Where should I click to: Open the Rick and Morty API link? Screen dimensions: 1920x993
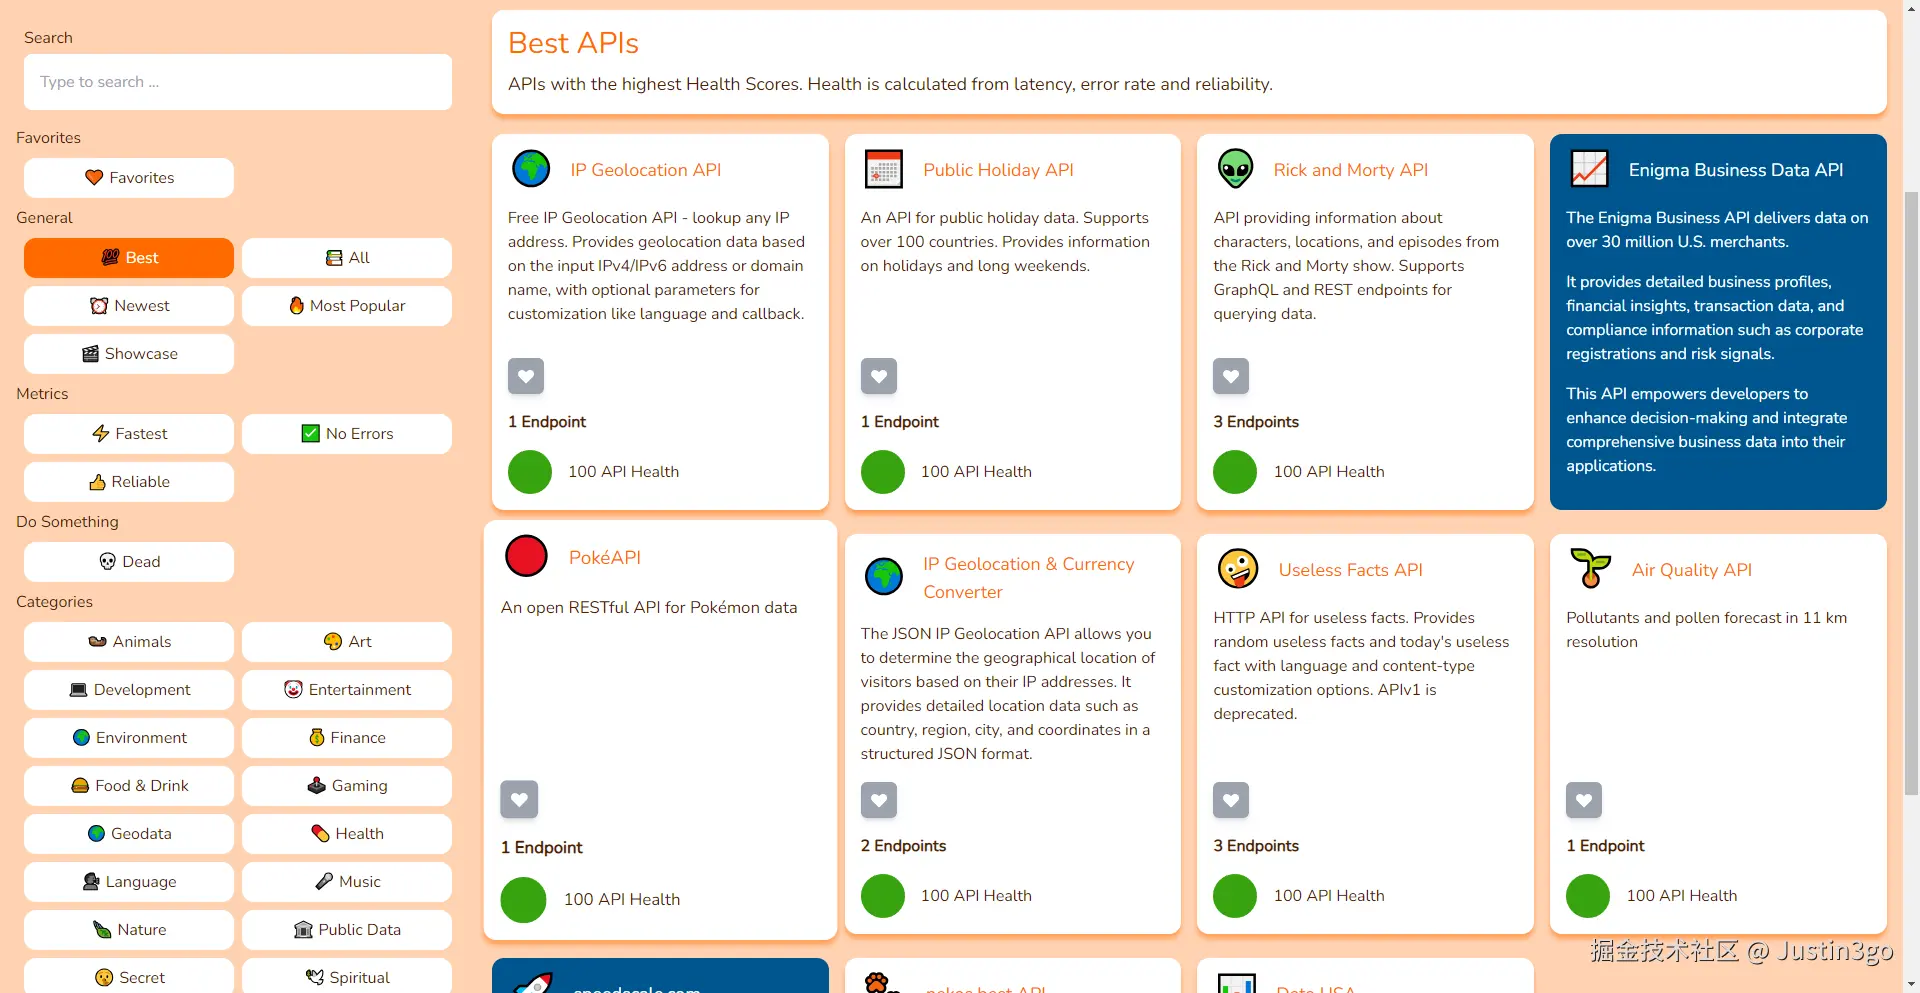pyautogui.click(x=1350, y=170)
